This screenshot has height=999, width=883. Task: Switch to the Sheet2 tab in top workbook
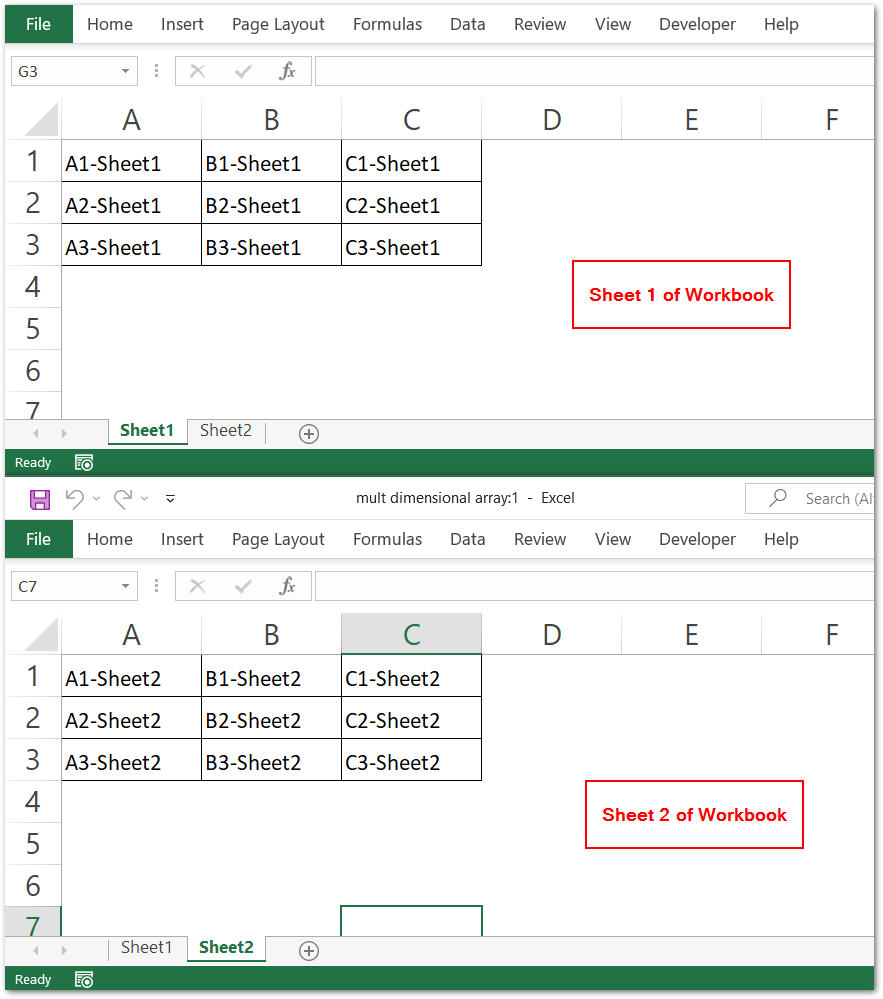(x=225, y=430)
